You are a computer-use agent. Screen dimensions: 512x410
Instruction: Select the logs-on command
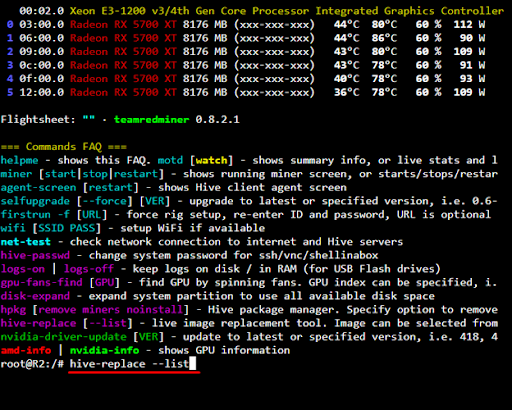click(23, 269)
